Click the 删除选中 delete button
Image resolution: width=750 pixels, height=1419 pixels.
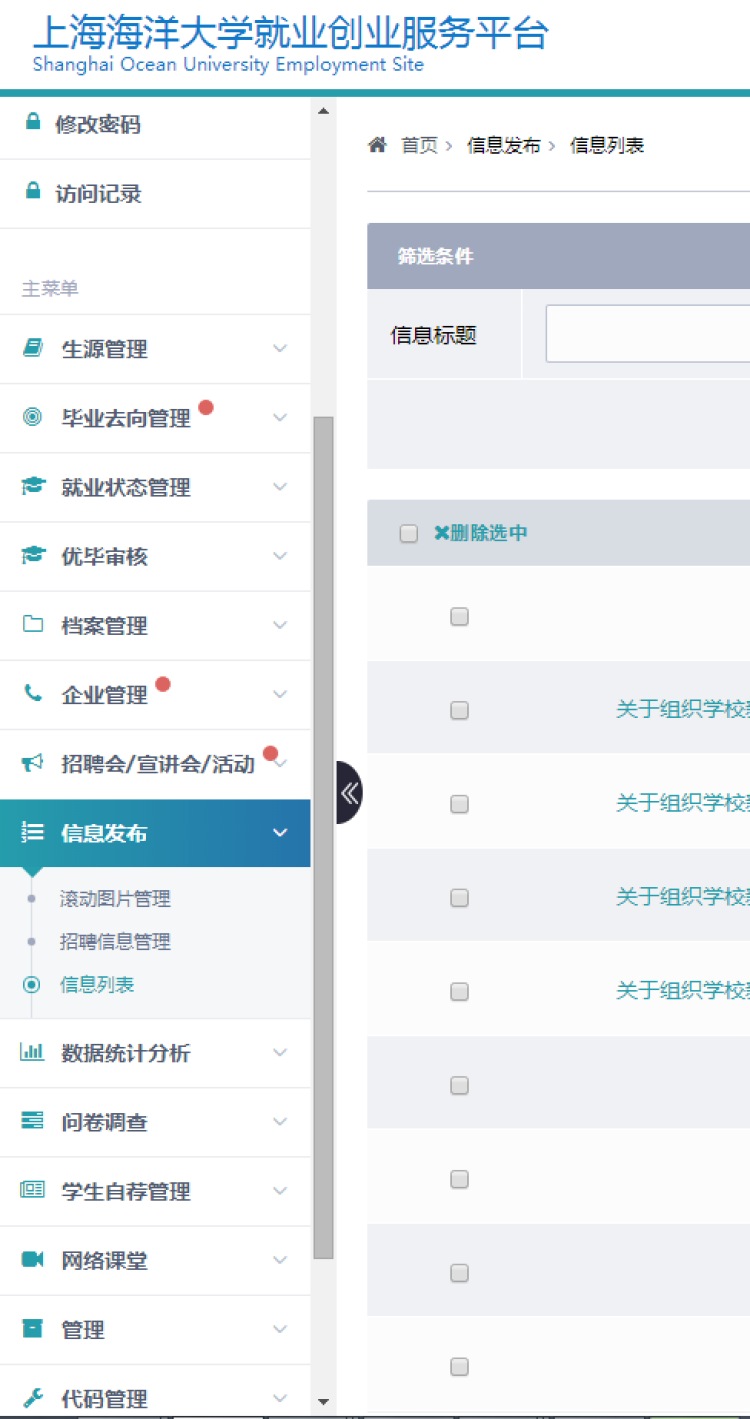480,533
